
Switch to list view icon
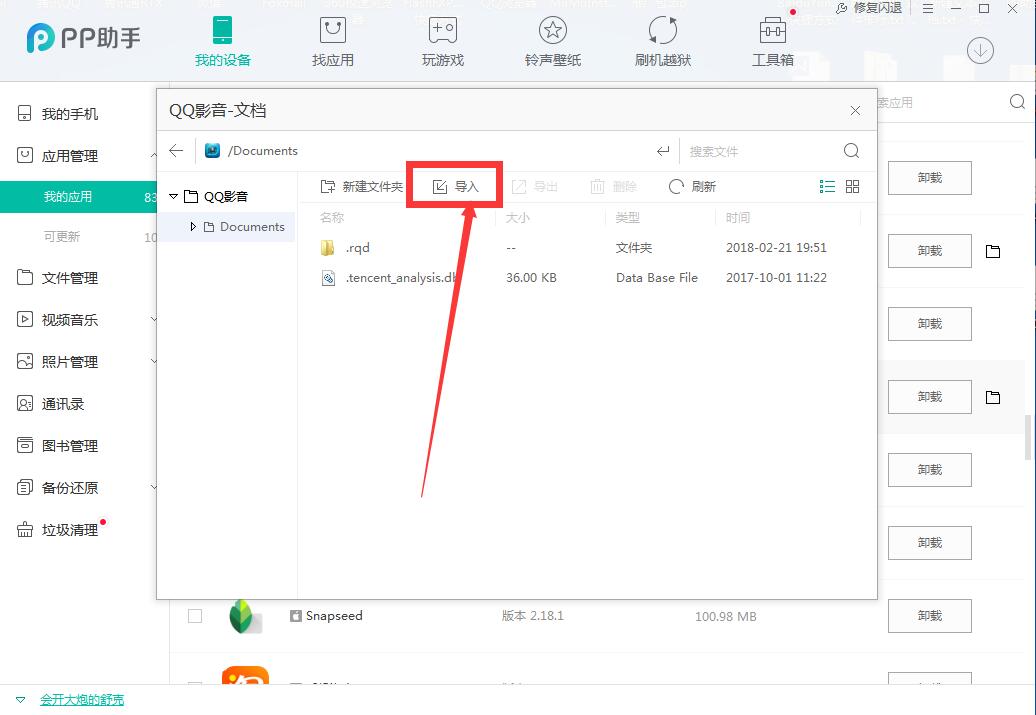[827, 186]
